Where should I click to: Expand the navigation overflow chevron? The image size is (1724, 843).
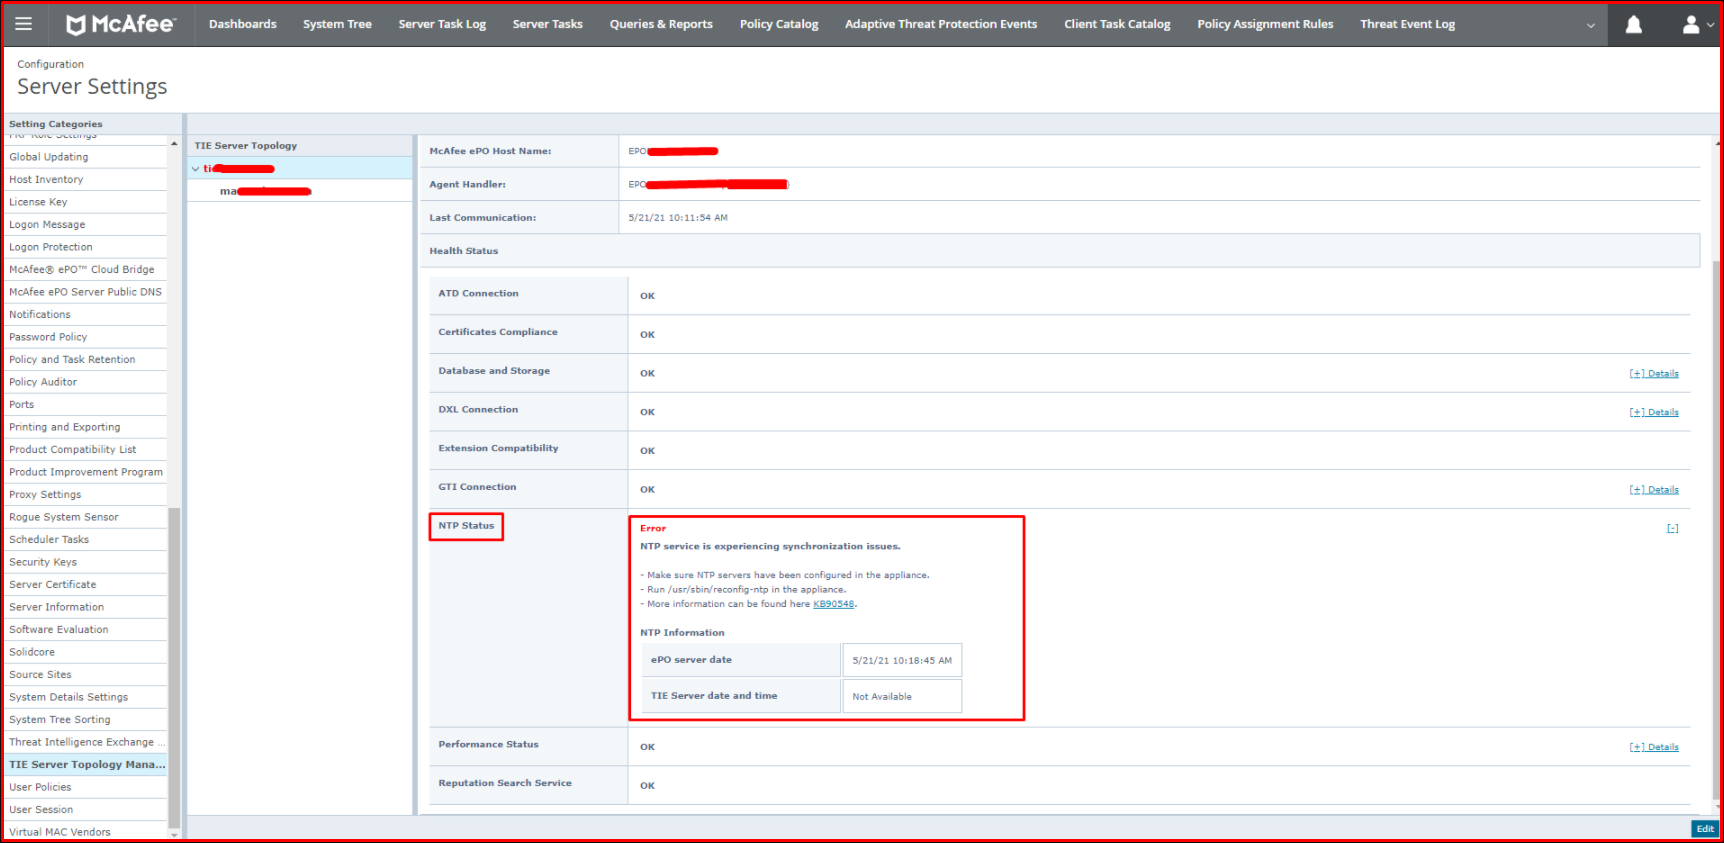1590,25
